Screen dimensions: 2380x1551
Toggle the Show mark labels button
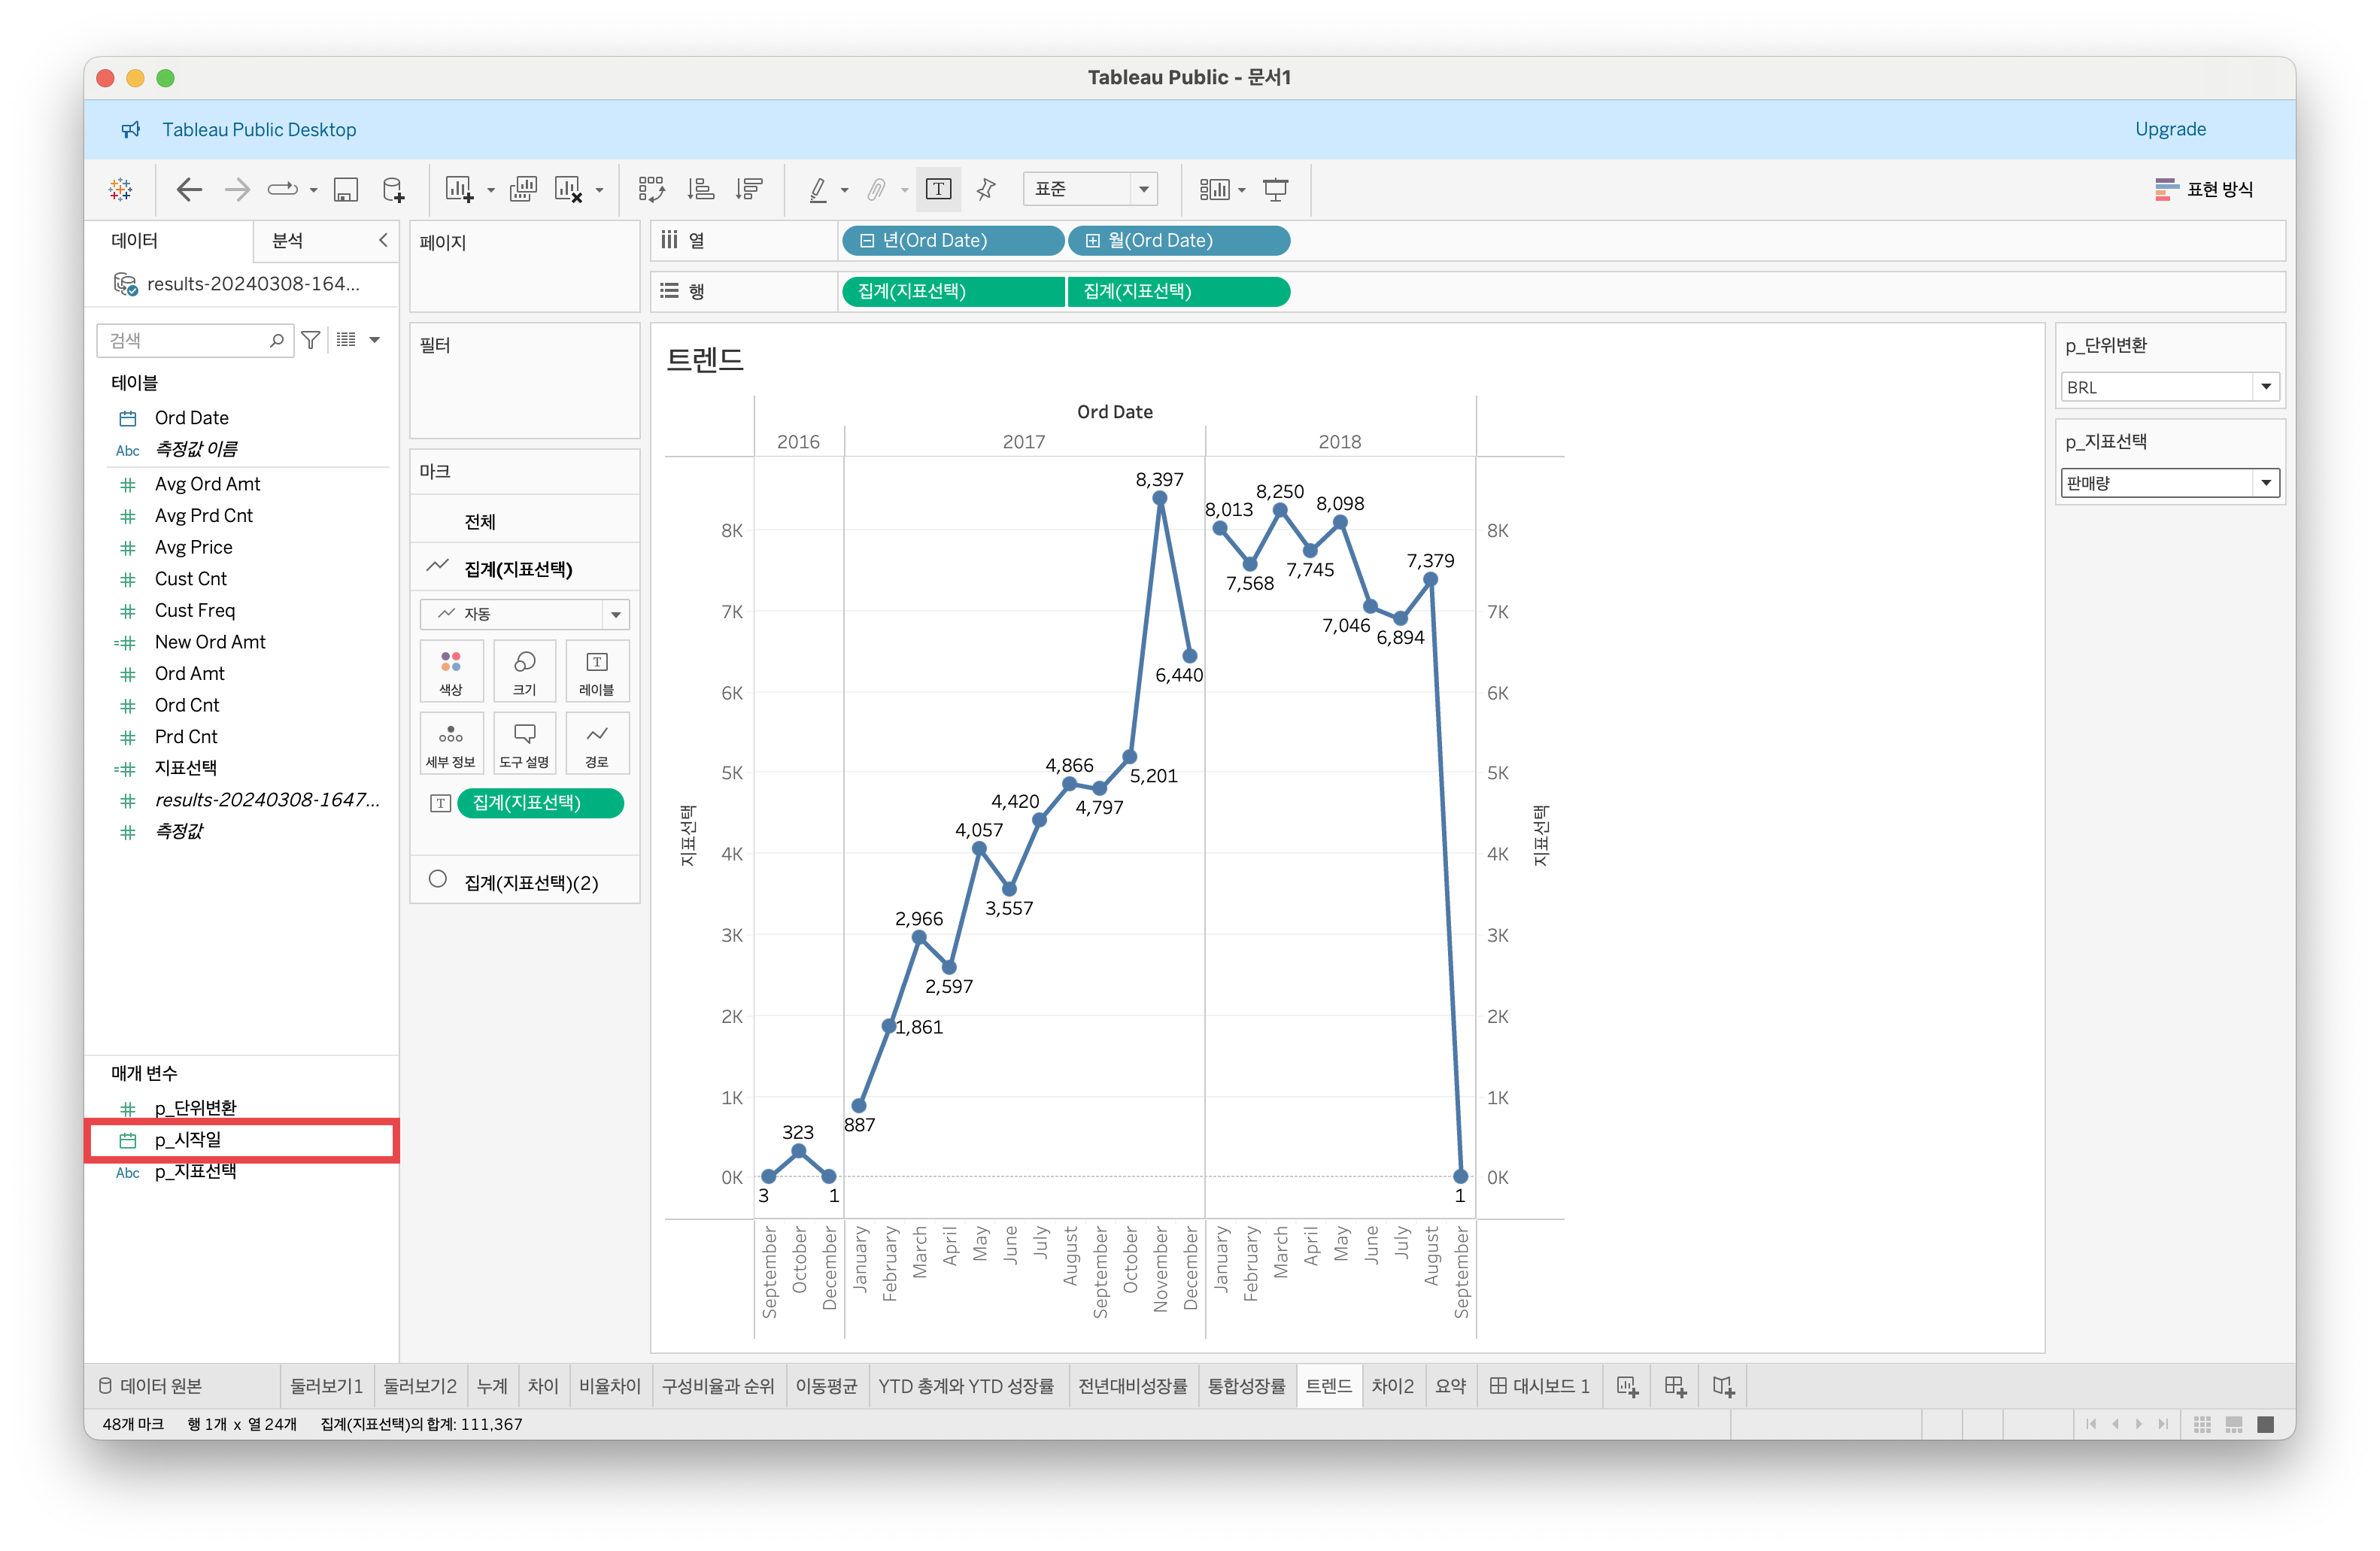pyautogui.click(x=938, y=189)
